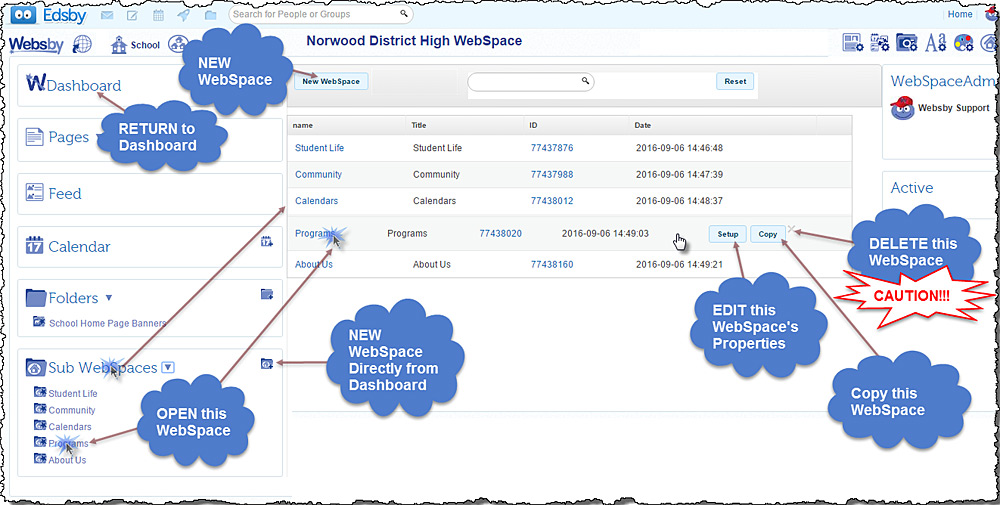
Task: Click the School Home Page Banners folder icon
Action: coord(40,322)
